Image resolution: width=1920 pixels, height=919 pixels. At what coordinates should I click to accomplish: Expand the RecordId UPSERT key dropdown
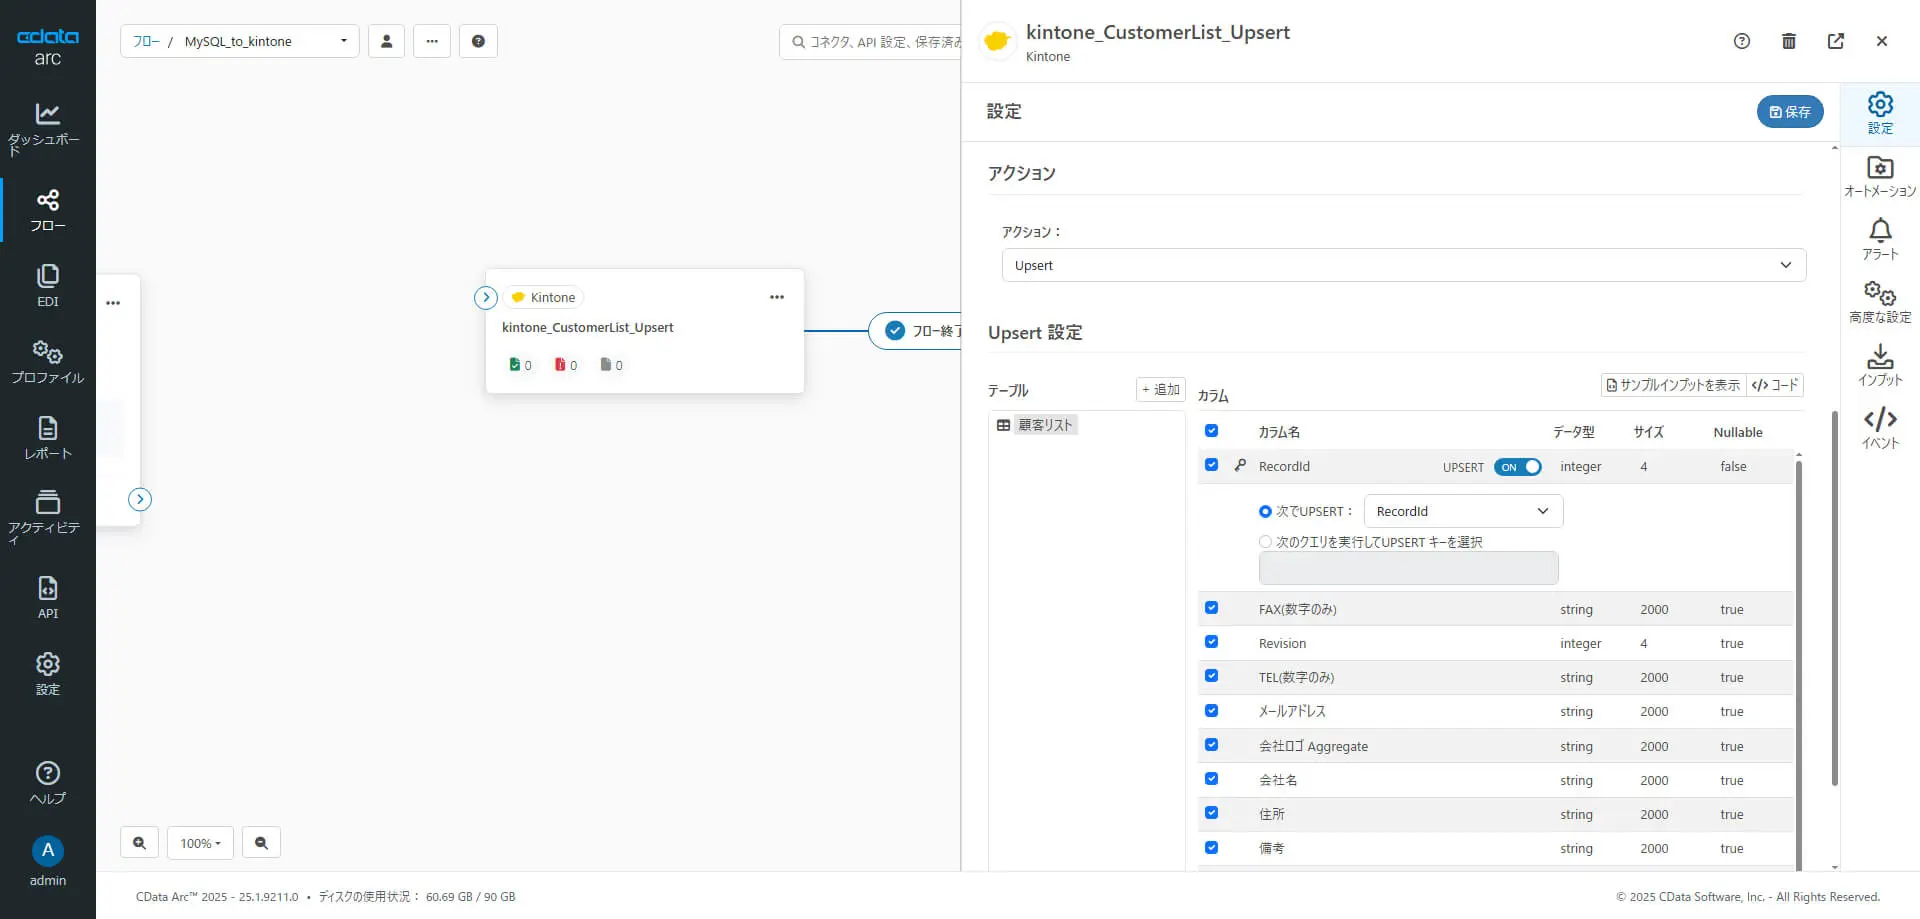1462,511
